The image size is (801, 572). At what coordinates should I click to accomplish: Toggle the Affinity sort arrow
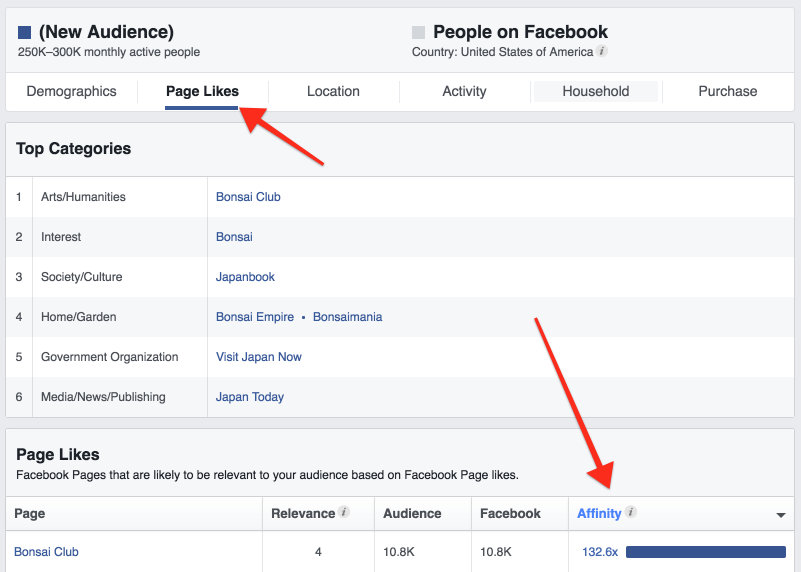pyautogui.click(x=781, y=515)
